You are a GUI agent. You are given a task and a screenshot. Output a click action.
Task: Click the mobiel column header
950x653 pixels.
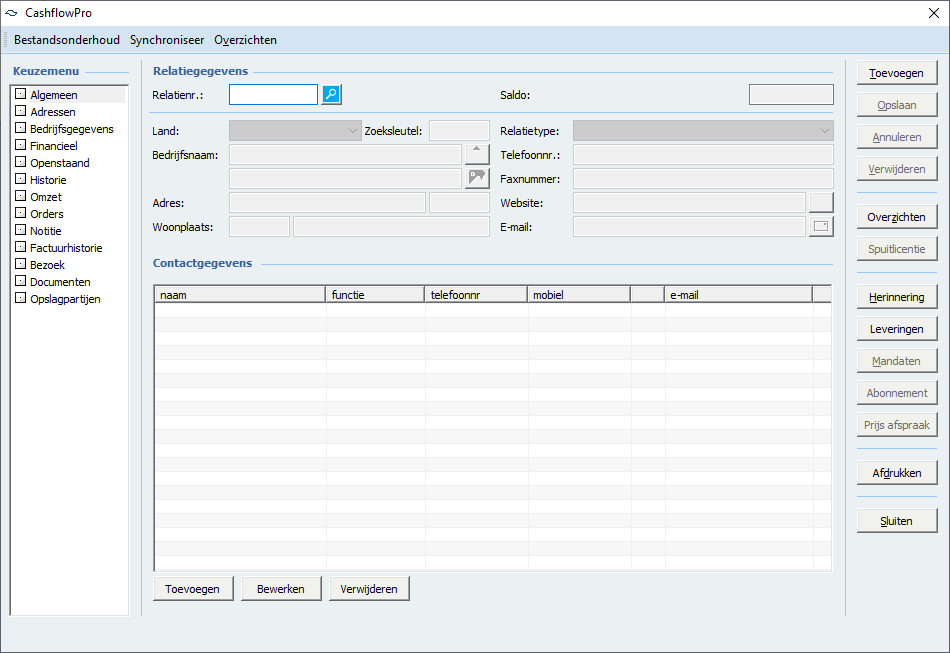click(x=579, y=295)
